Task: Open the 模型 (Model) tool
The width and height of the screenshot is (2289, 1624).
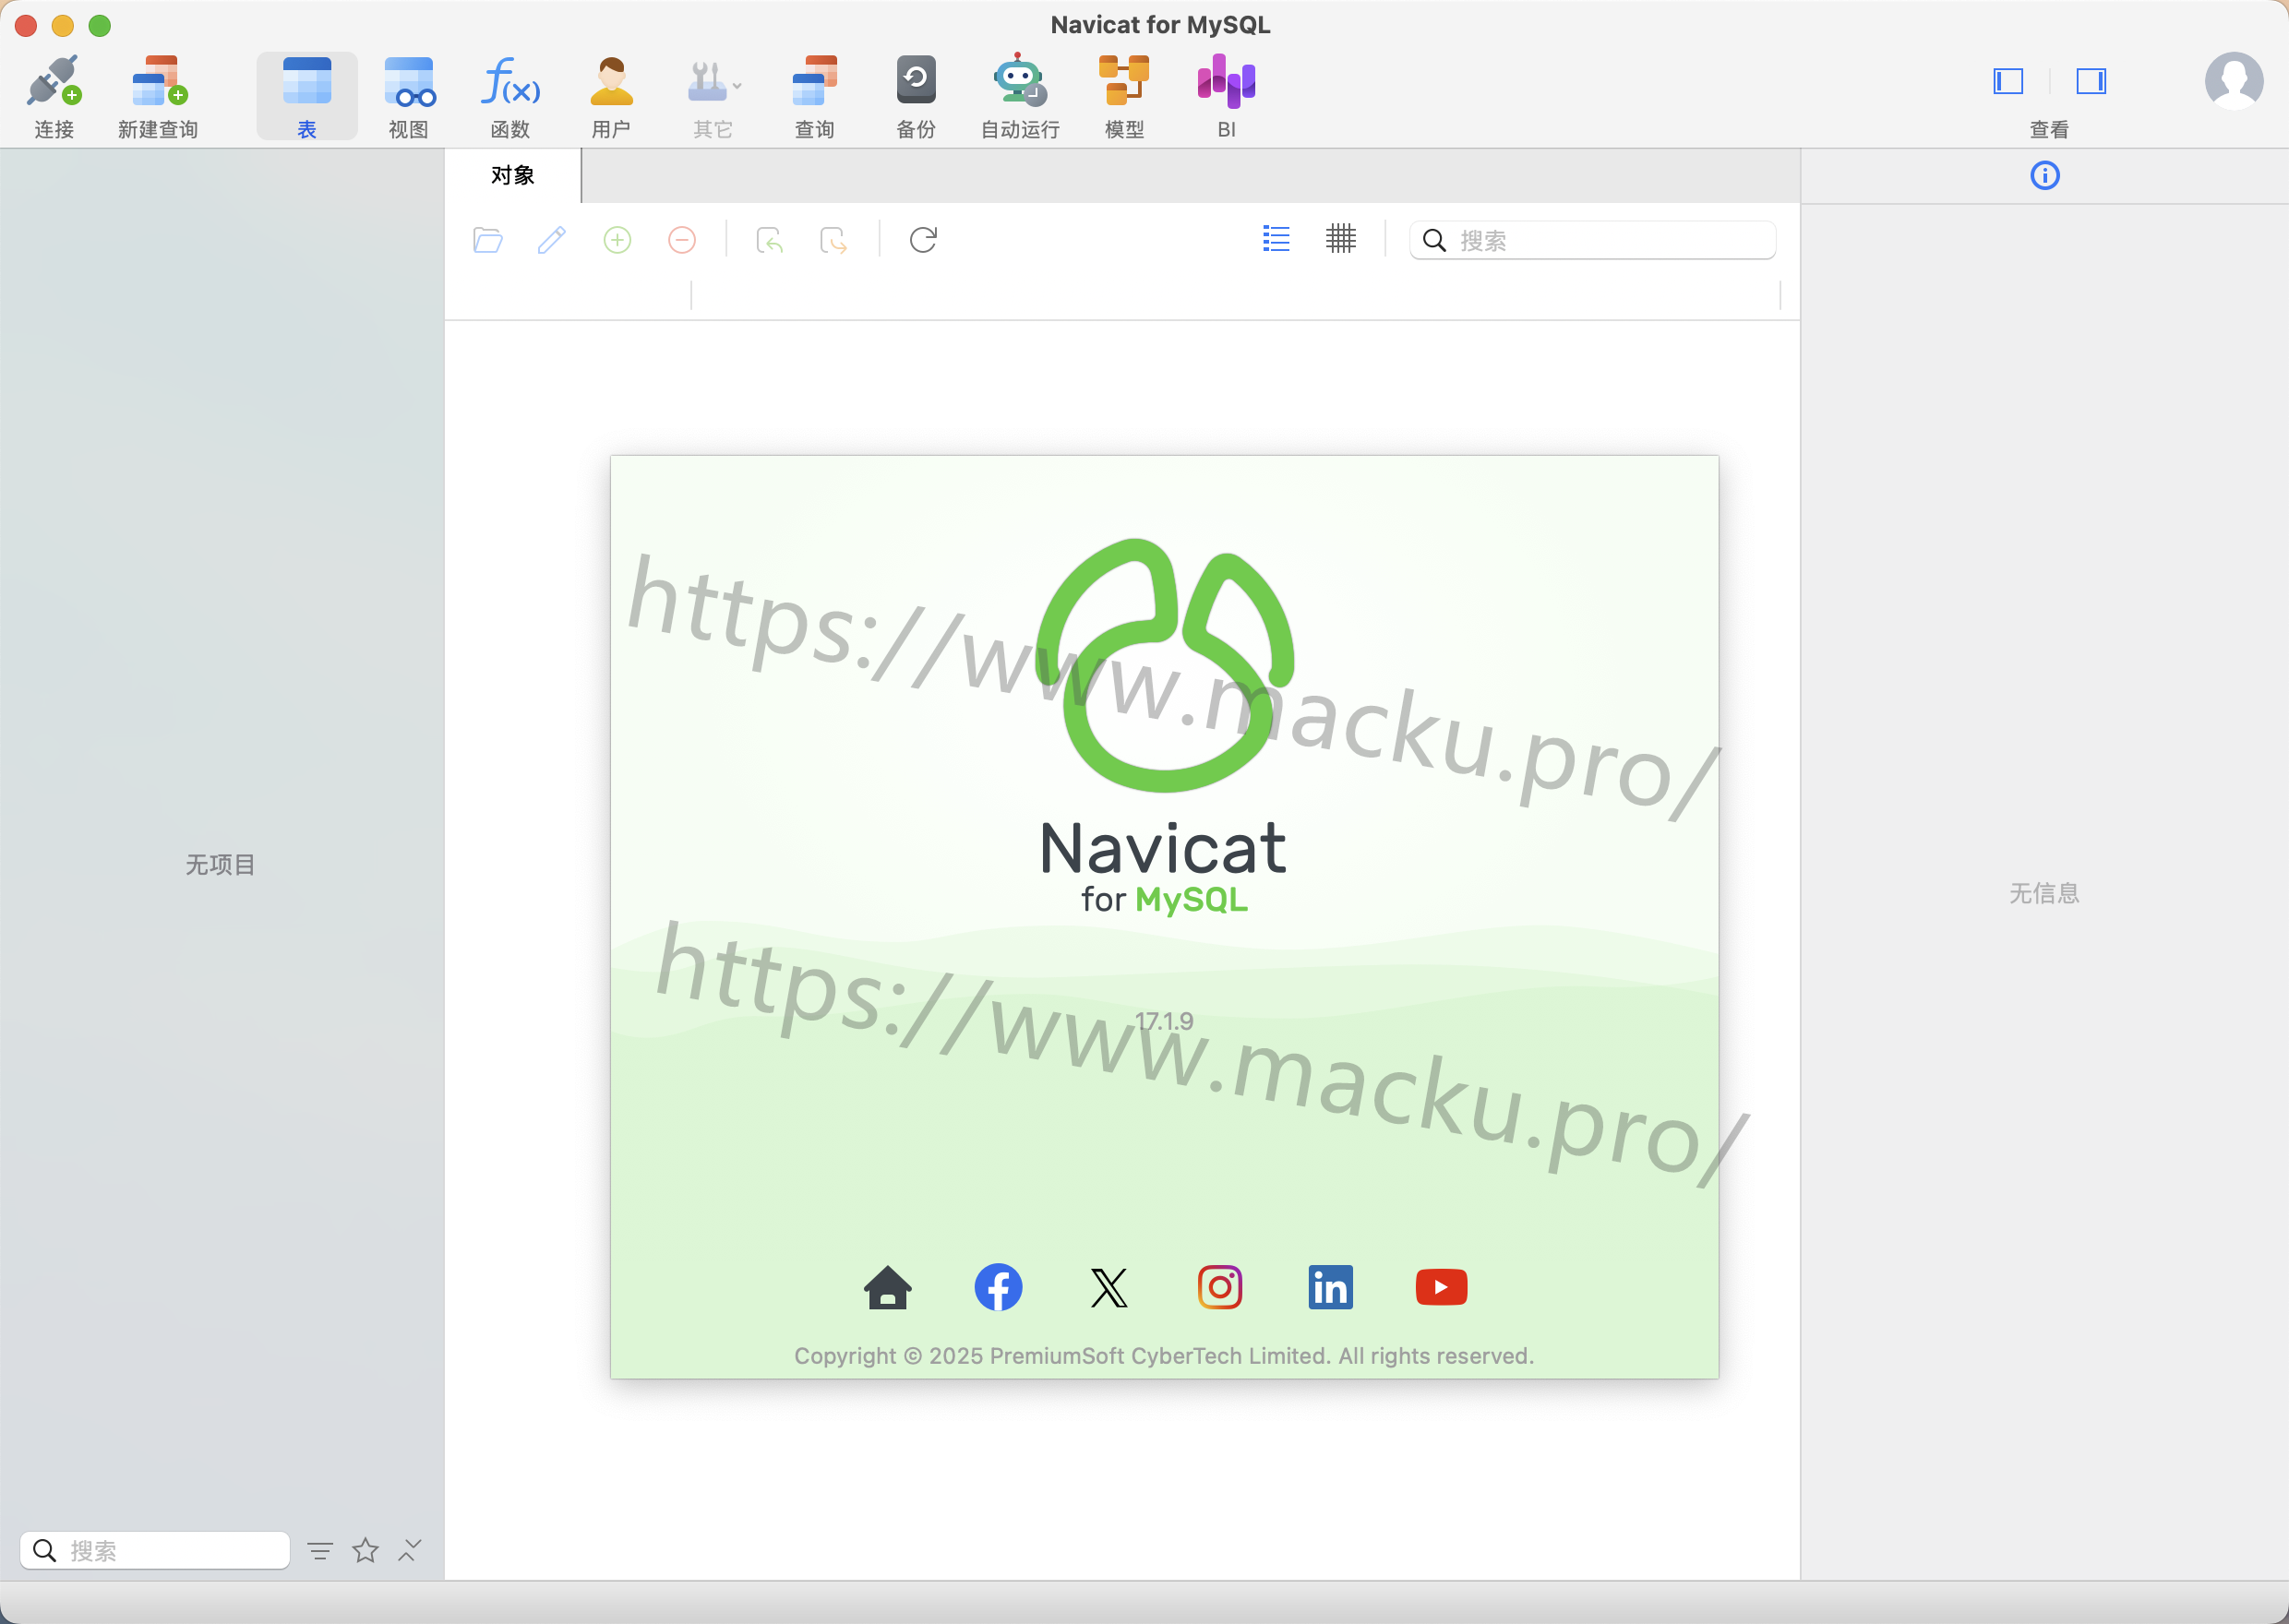Action: pos(1124,96)
